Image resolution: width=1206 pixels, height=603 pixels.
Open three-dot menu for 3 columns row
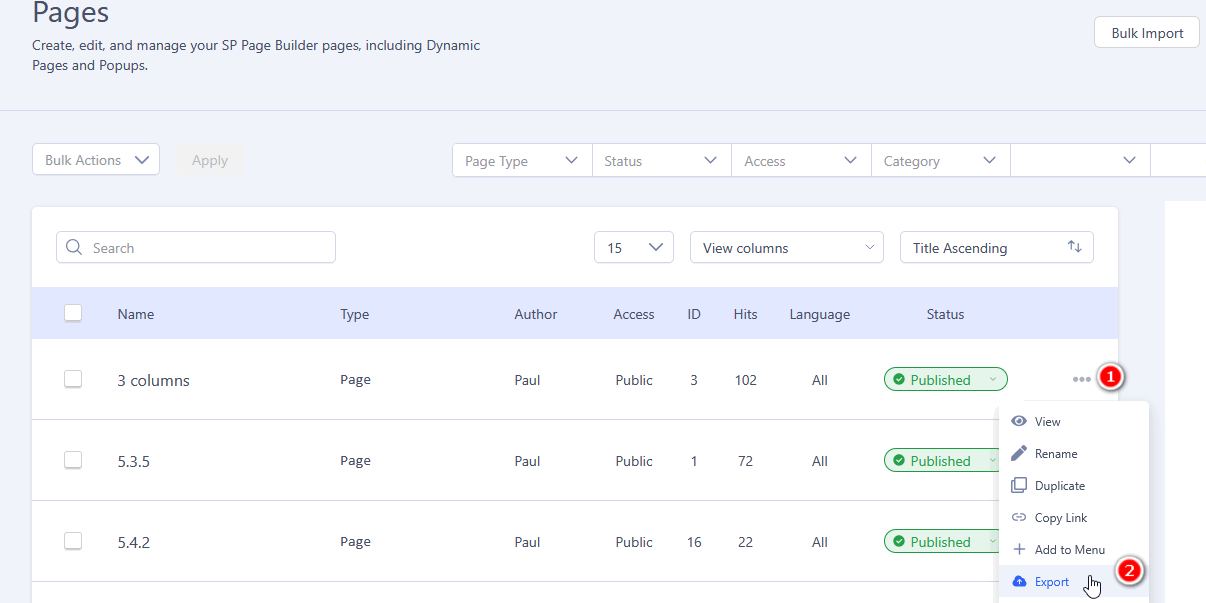(x=1081, y=379)
